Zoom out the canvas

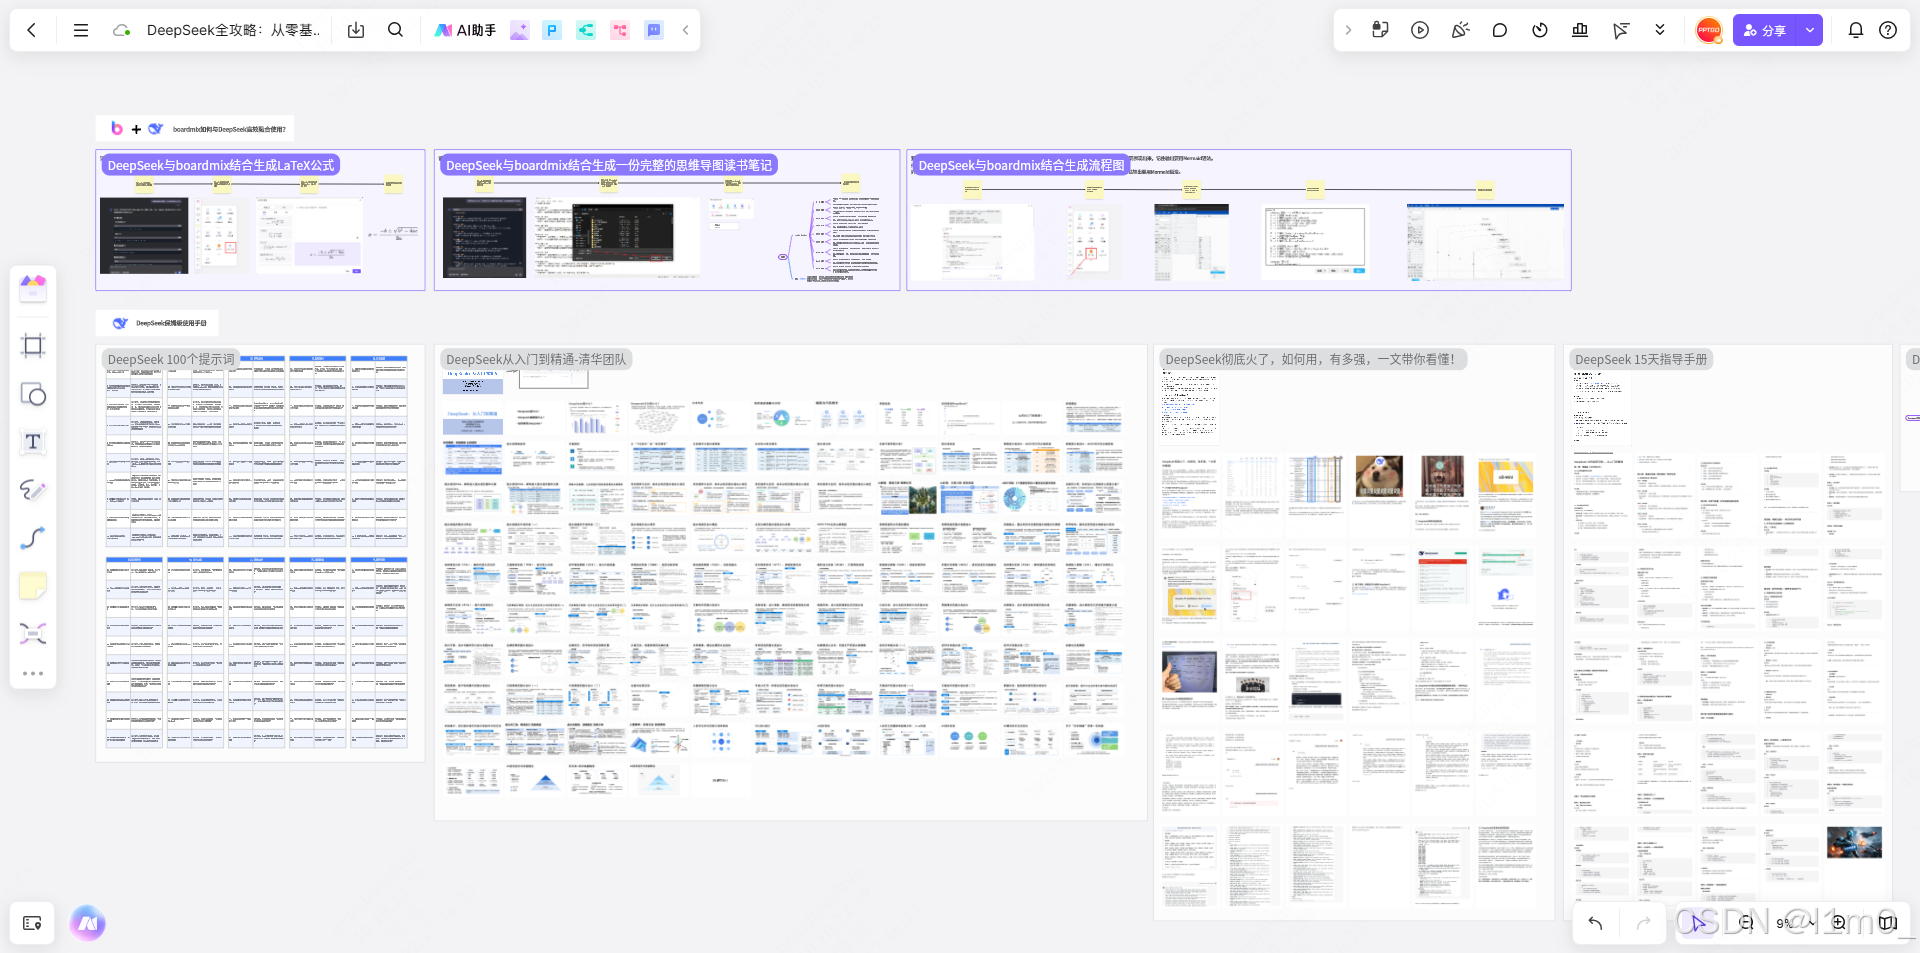(1746, 923)
